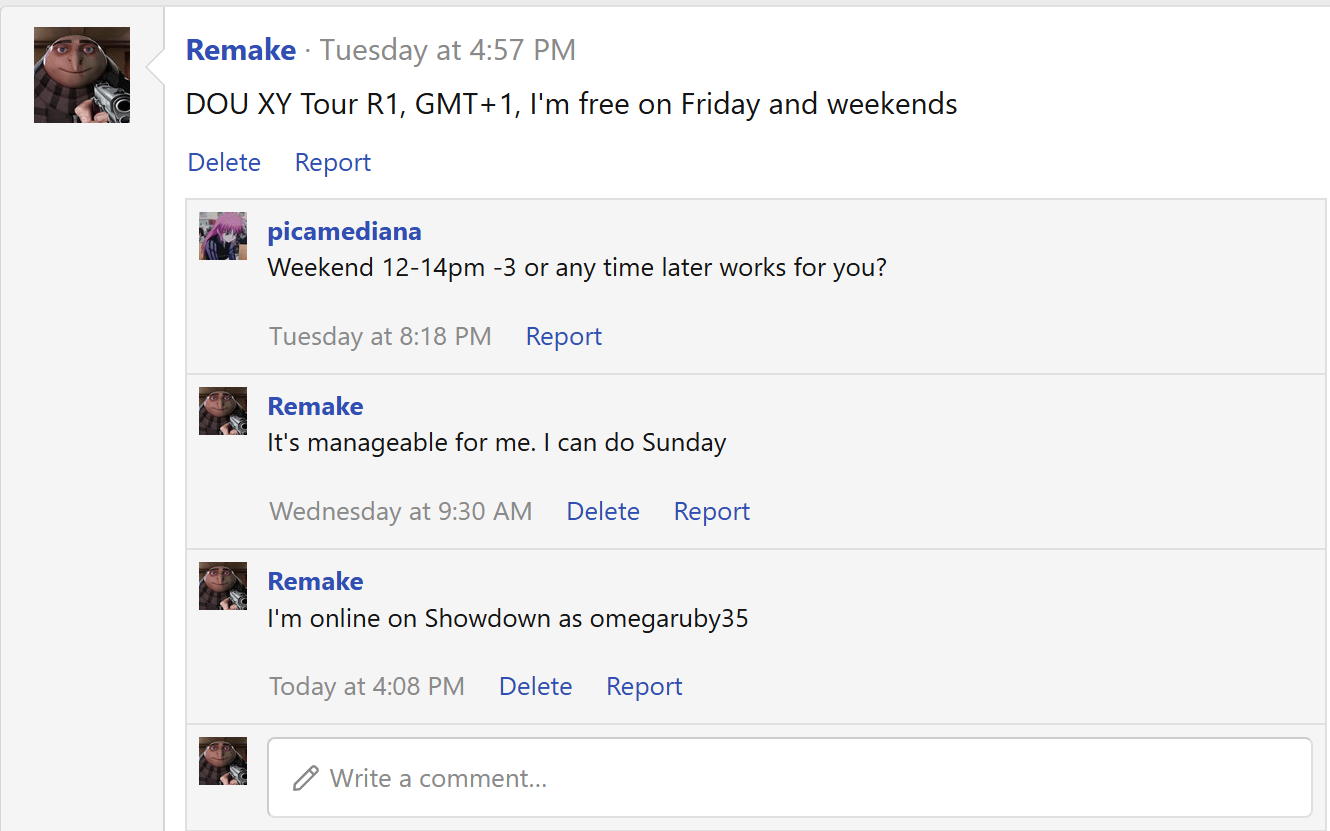Report picamediana's comment
1330x831 pixels.
pyautogui.click(x=564, y=336)
